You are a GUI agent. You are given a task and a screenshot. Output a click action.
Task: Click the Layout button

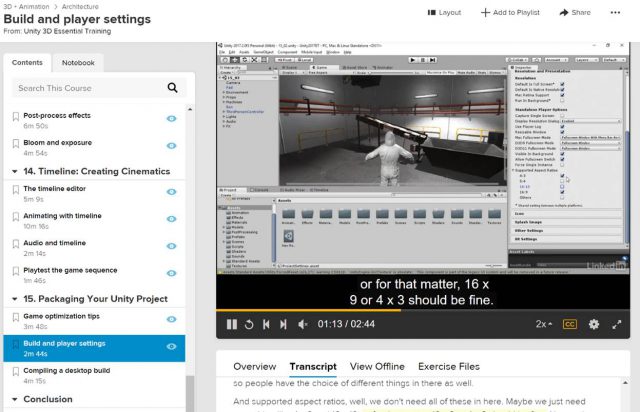click(x=444, y=13)
